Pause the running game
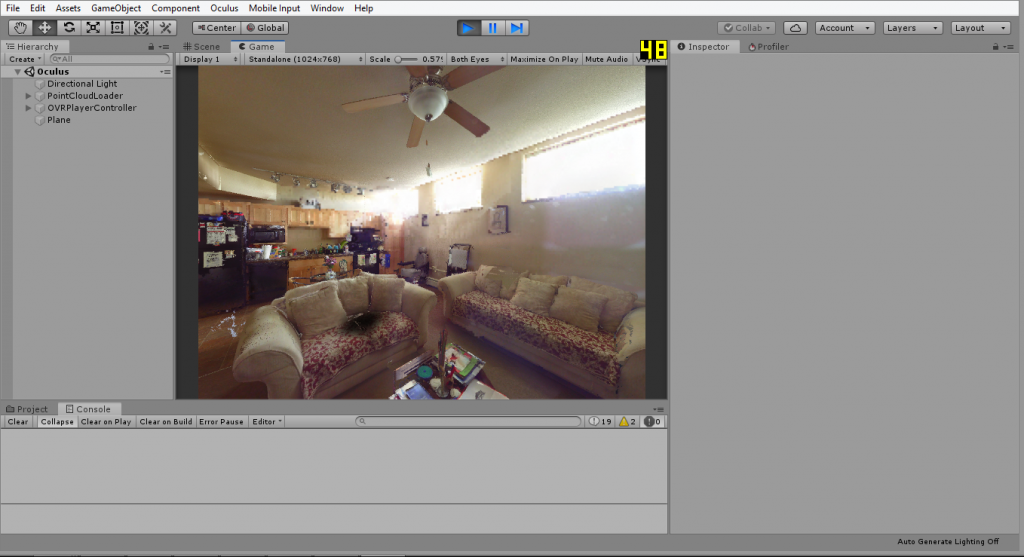Image resolution: width=1024 pixels, height=557 pixels. coord(492,28)
